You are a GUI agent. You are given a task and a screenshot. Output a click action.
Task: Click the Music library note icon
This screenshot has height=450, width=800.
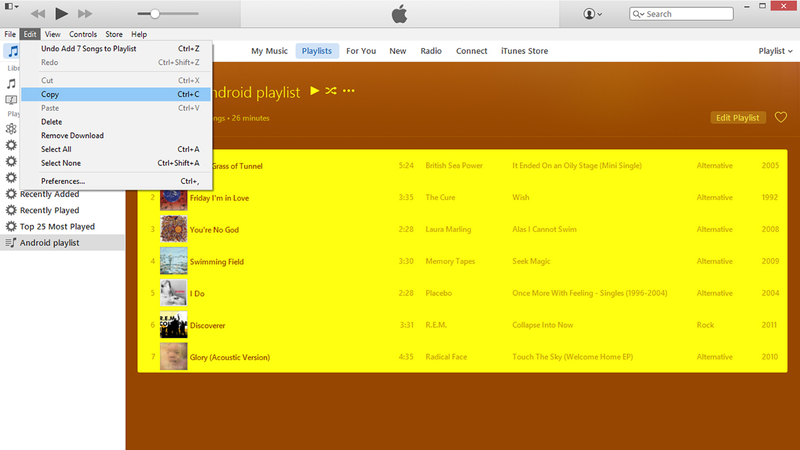13,51
